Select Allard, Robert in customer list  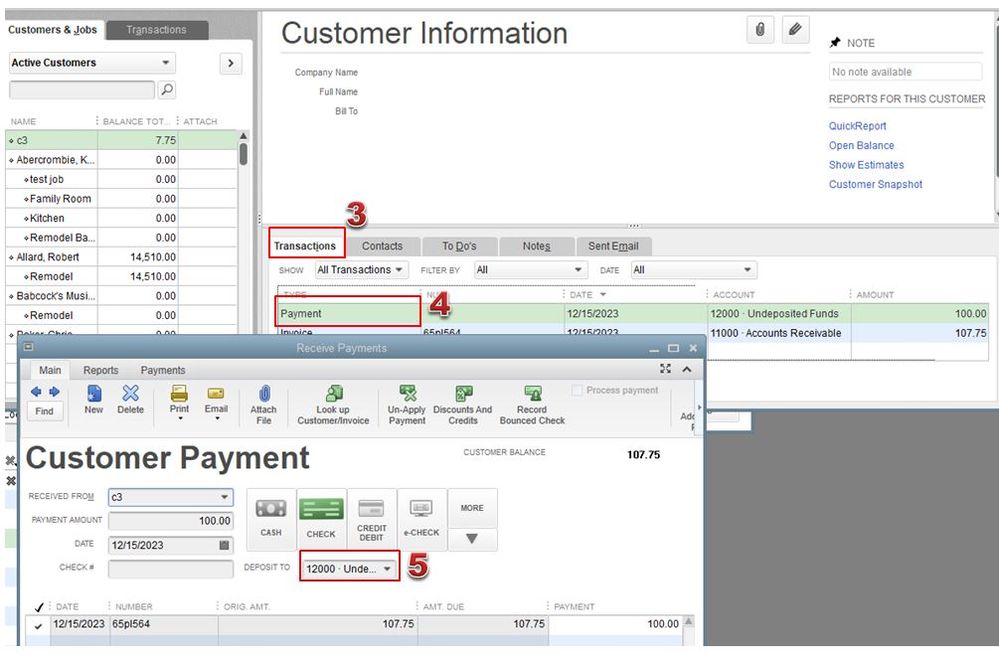pyautogui.click(x=121, y=257)
